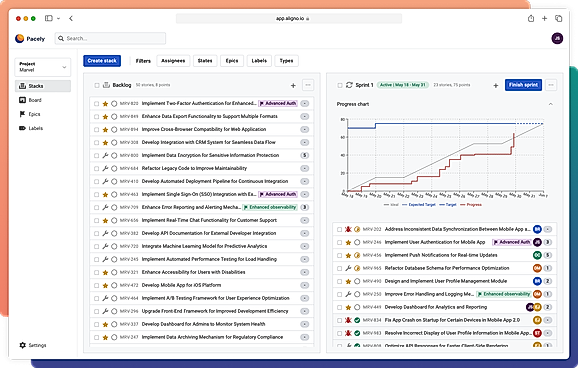The height and width of the screenshot is (368, 578).
Task: Select all Backlog stories checkbox
Action: 97,86
